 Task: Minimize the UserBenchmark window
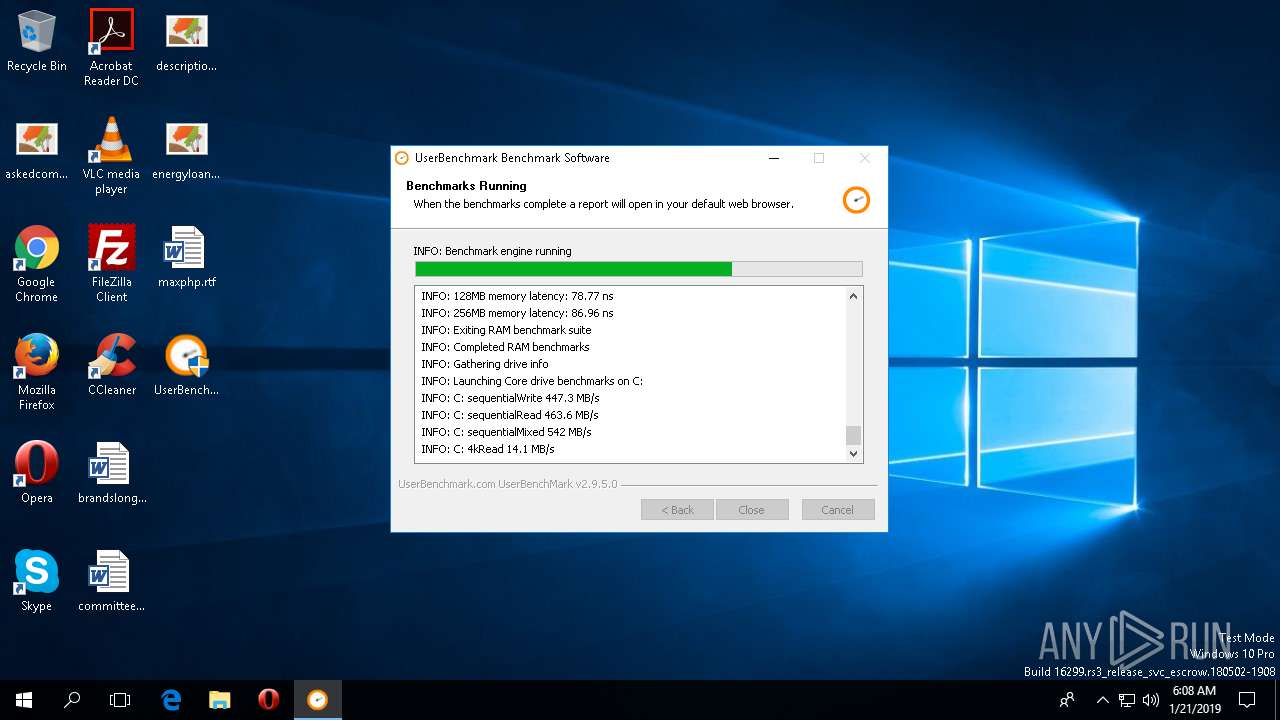point(773,158)
